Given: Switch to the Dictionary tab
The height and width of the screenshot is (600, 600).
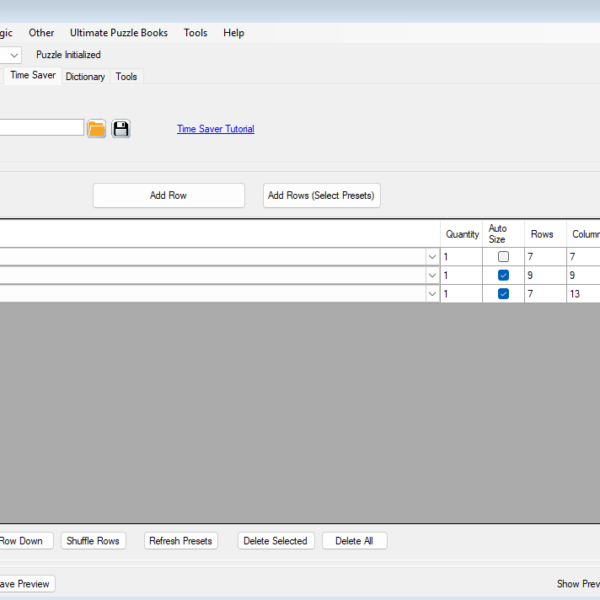Looking at the screenshot, I should pos(85,76).
